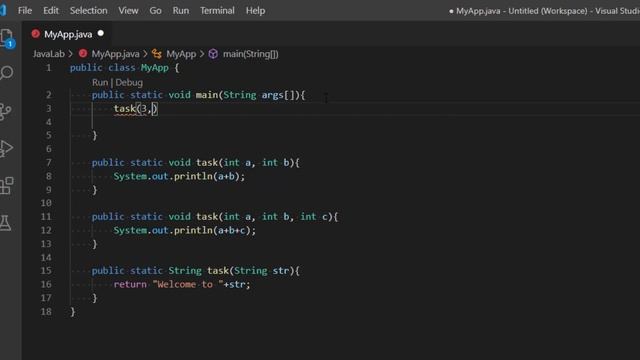Open the Run menu
This screenshot has height=360, width=640.
click(x=181, y=11)
